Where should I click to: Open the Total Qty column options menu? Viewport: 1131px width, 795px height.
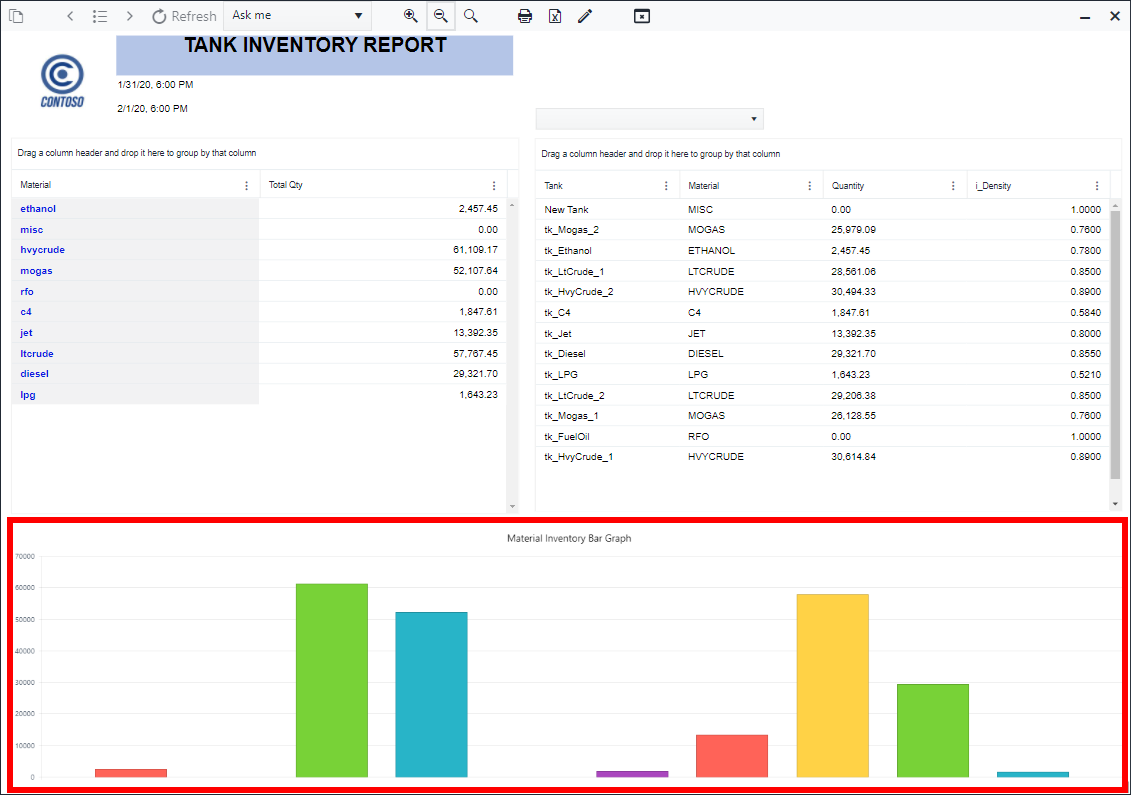[x=494, y=186]
